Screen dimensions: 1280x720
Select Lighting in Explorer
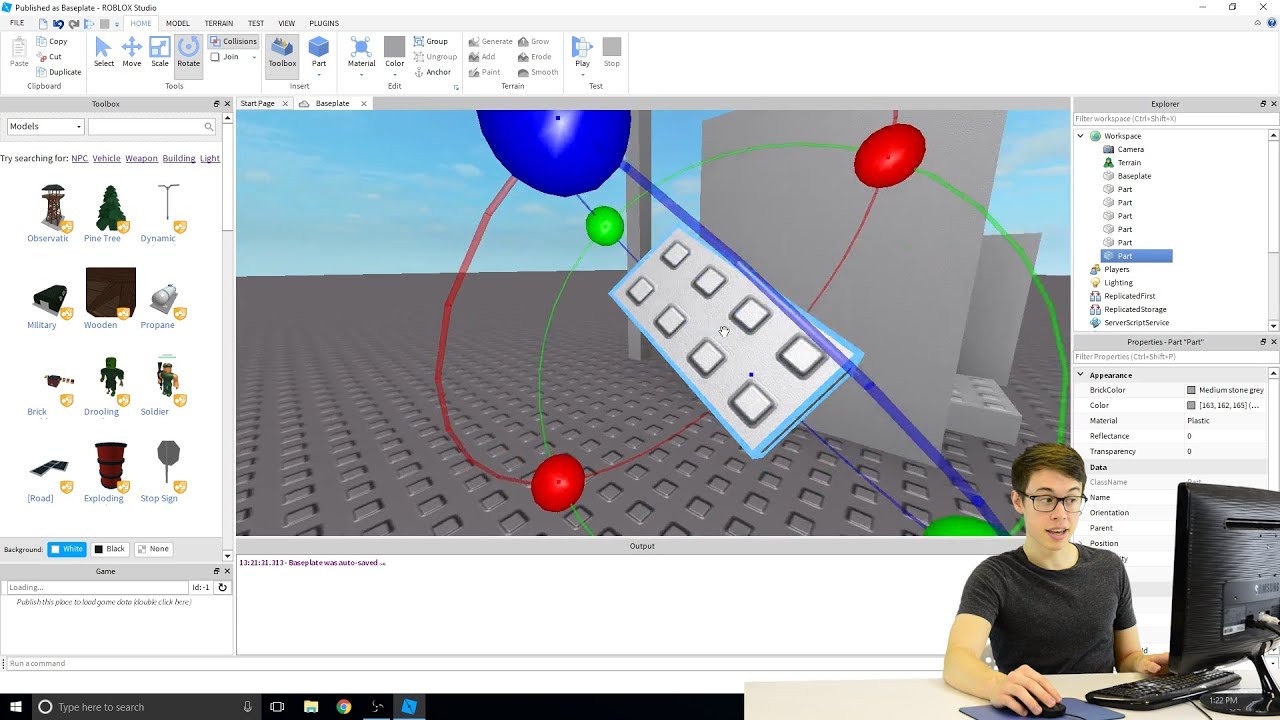1118,283
